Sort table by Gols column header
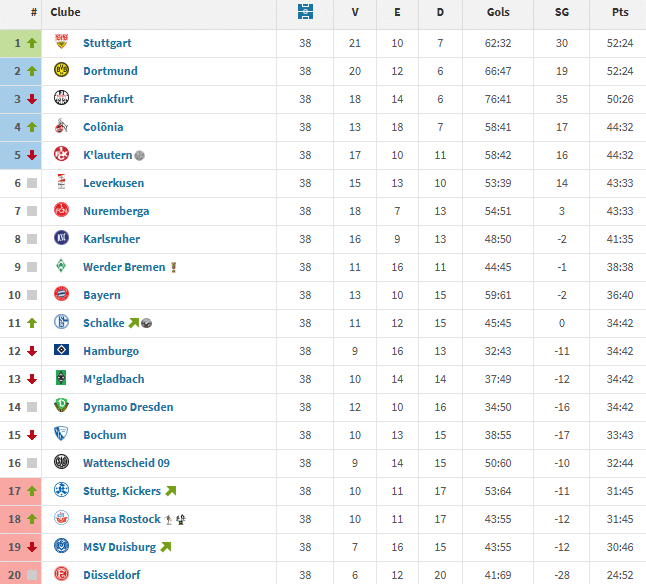Image resolution: width=646 pixels, height=584 pixels. click(497, 13)
